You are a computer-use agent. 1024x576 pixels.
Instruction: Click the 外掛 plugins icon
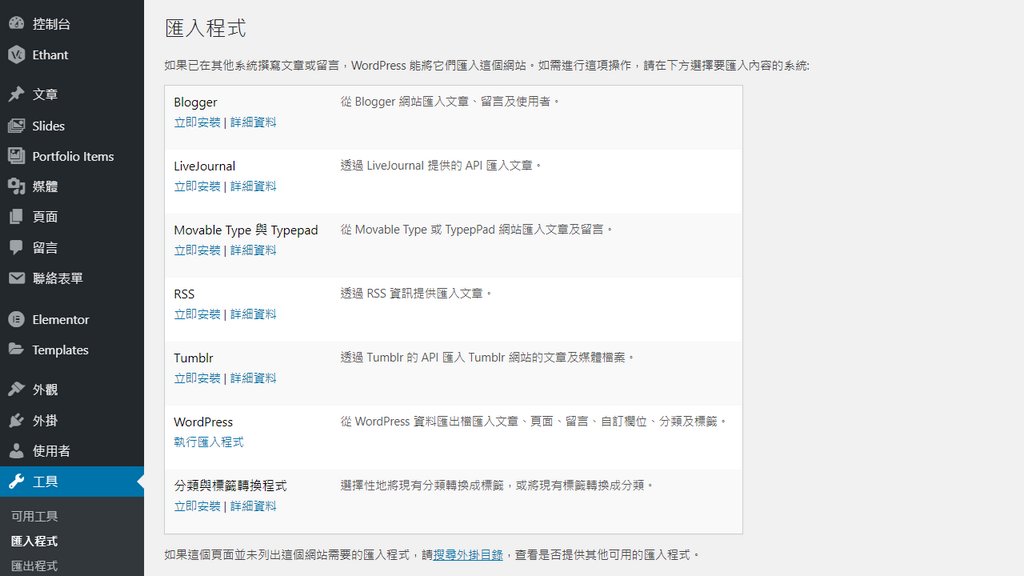(17, 420)
